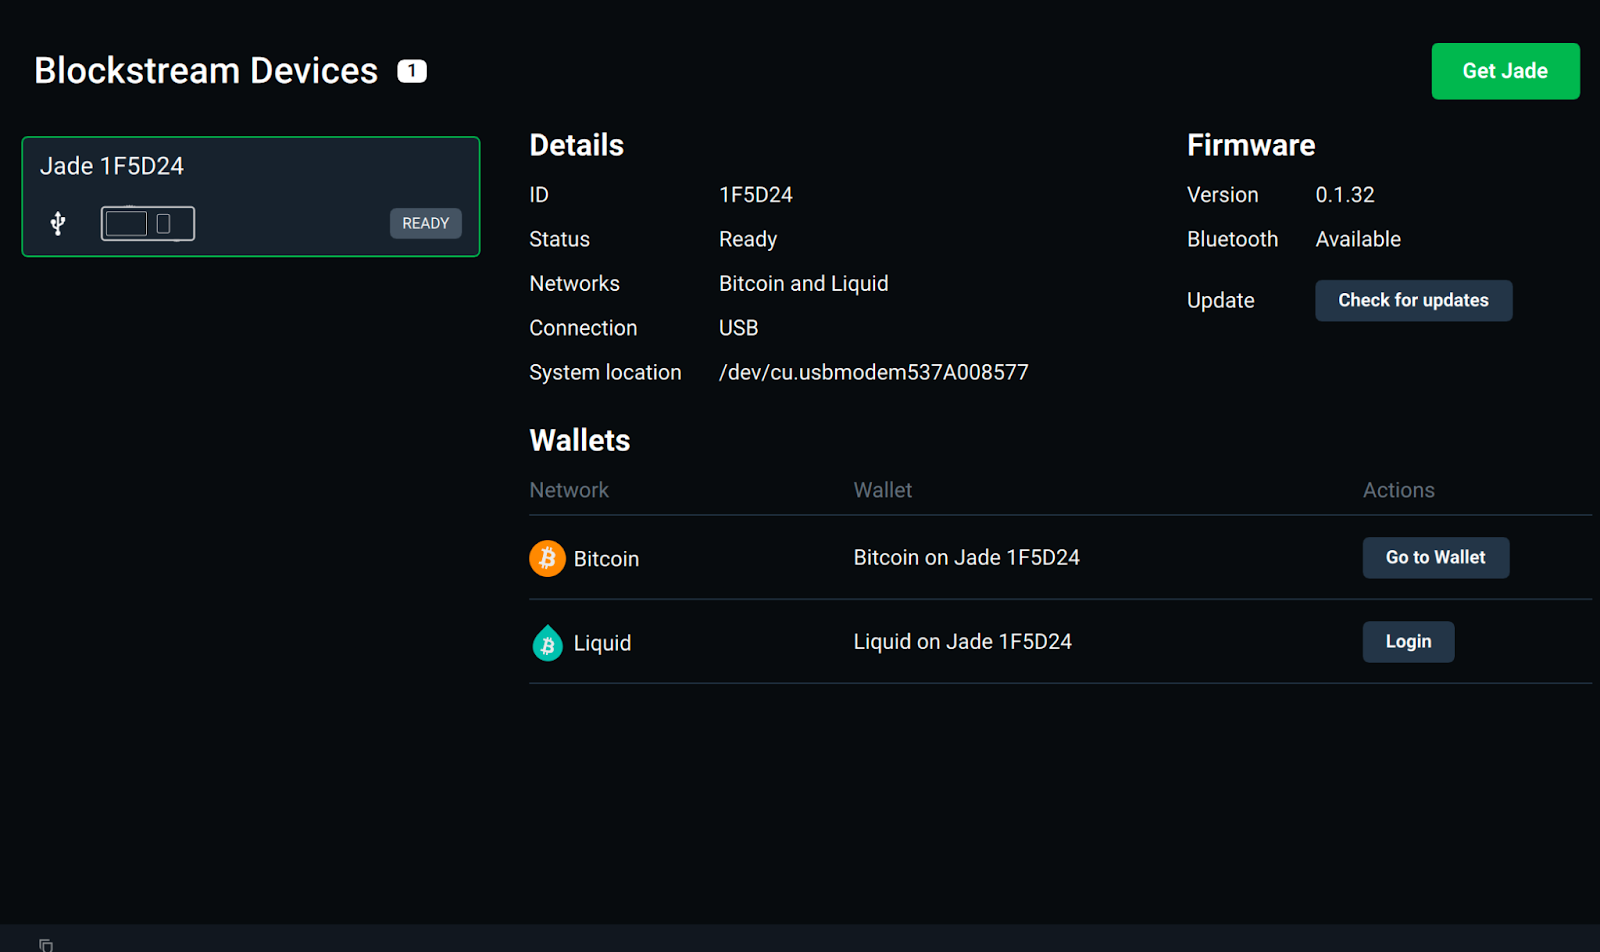The height and width of the screenshot is (952, 1600).
Task: Click the Update label in Firmware
Action: pyautogui.click(x=1220, y=301)
